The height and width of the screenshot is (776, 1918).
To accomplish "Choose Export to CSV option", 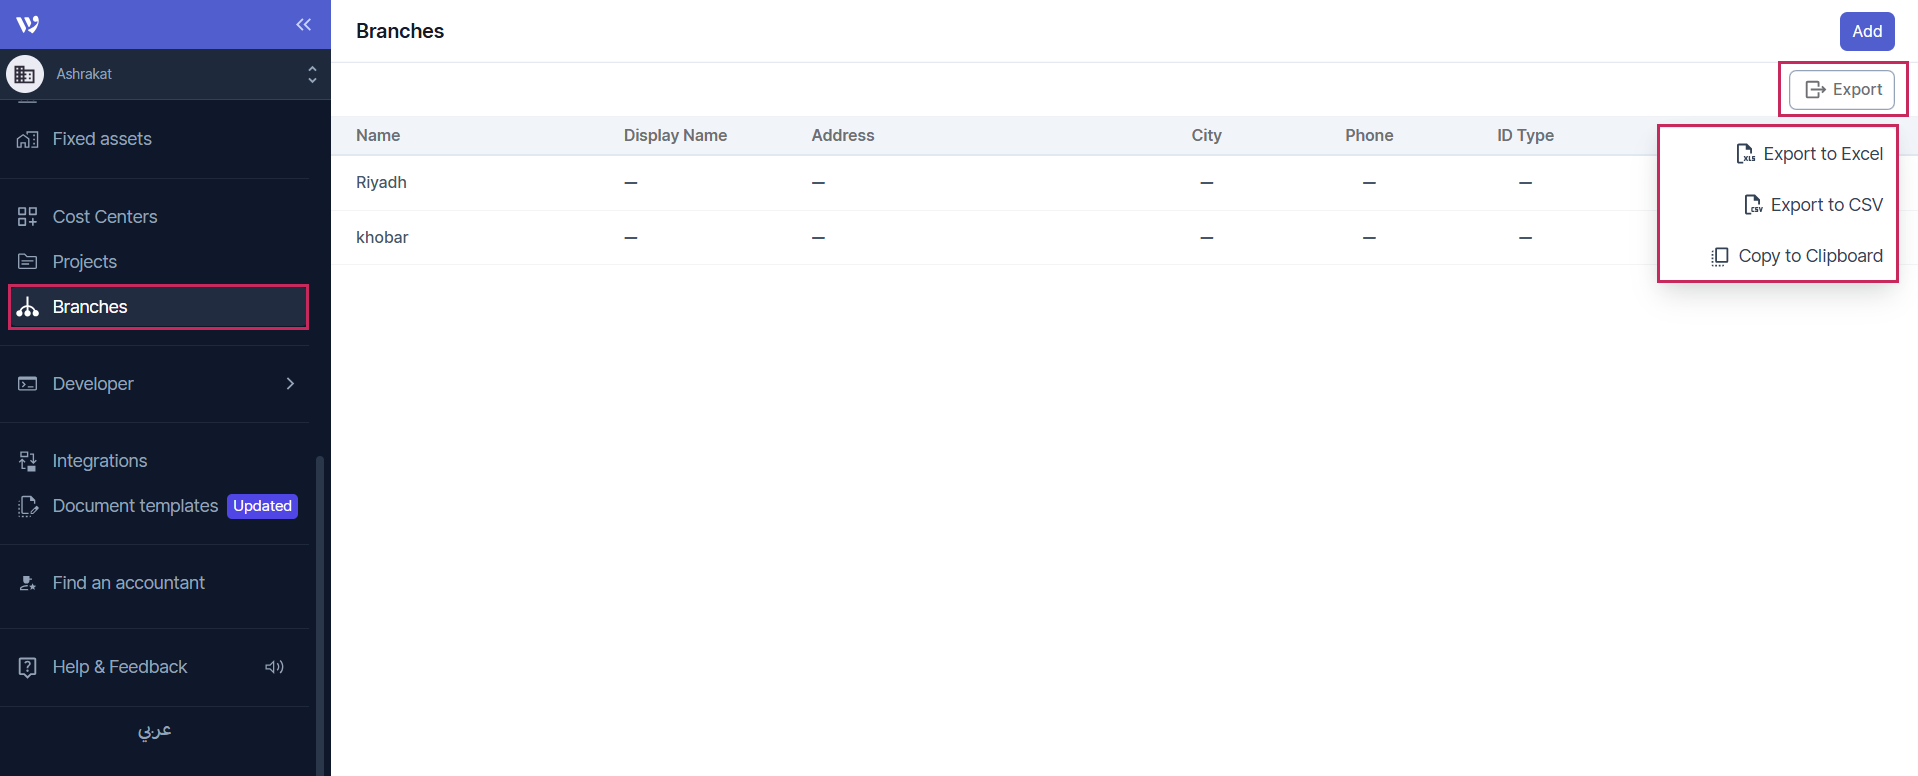I will pos(1814,205).
